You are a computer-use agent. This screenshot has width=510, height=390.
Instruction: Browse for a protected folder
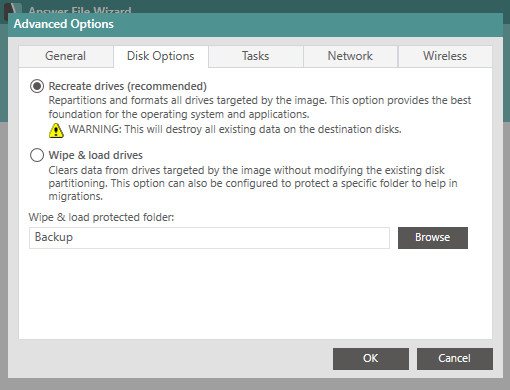click(433, 238)
